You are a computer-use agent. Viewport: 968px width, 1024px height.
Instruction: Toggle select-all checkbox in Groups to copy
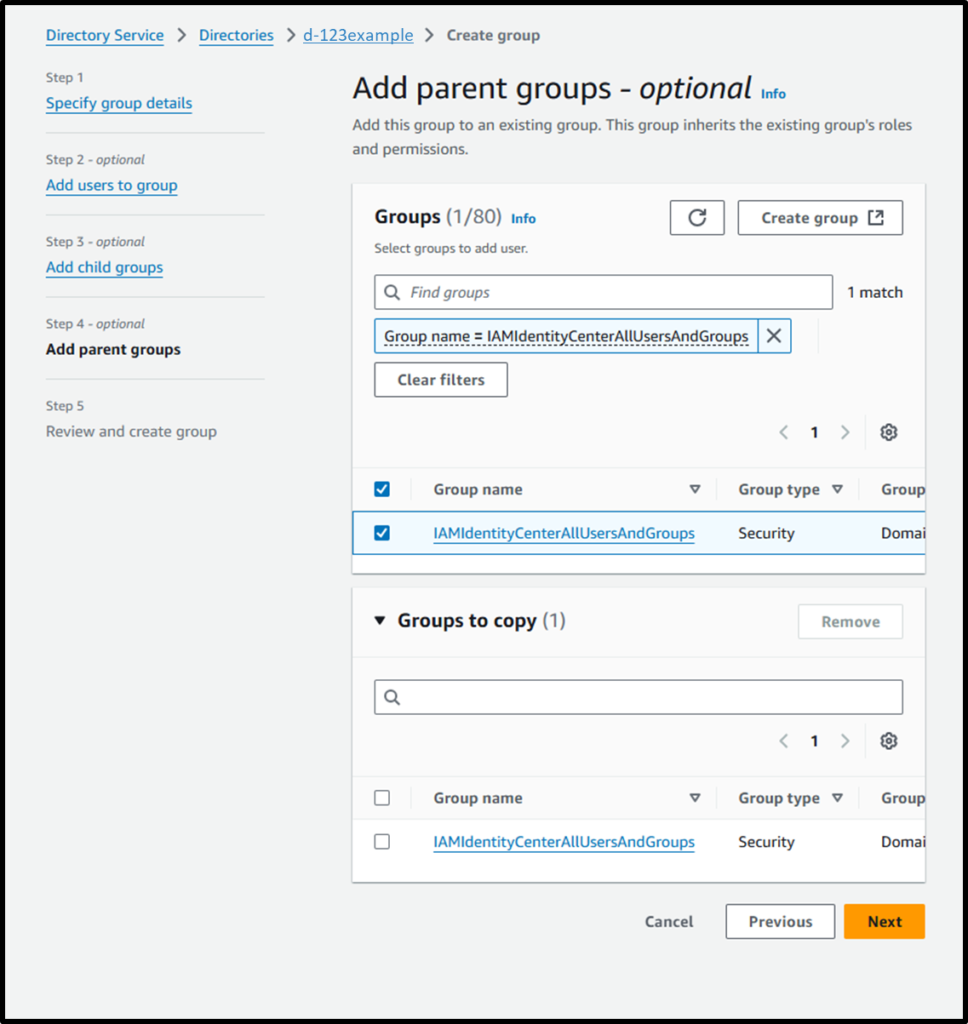pos(382,798)
